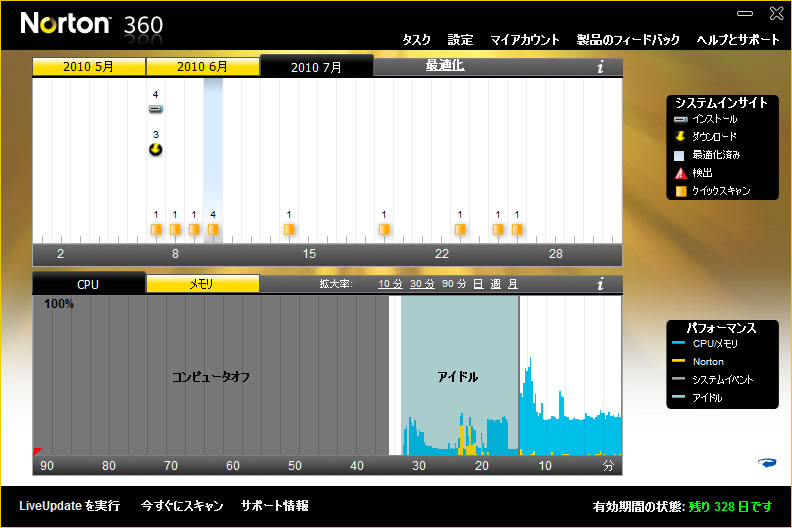
Task: Open the ヘルプとサポート menu
Action: [x=738, y=40]
